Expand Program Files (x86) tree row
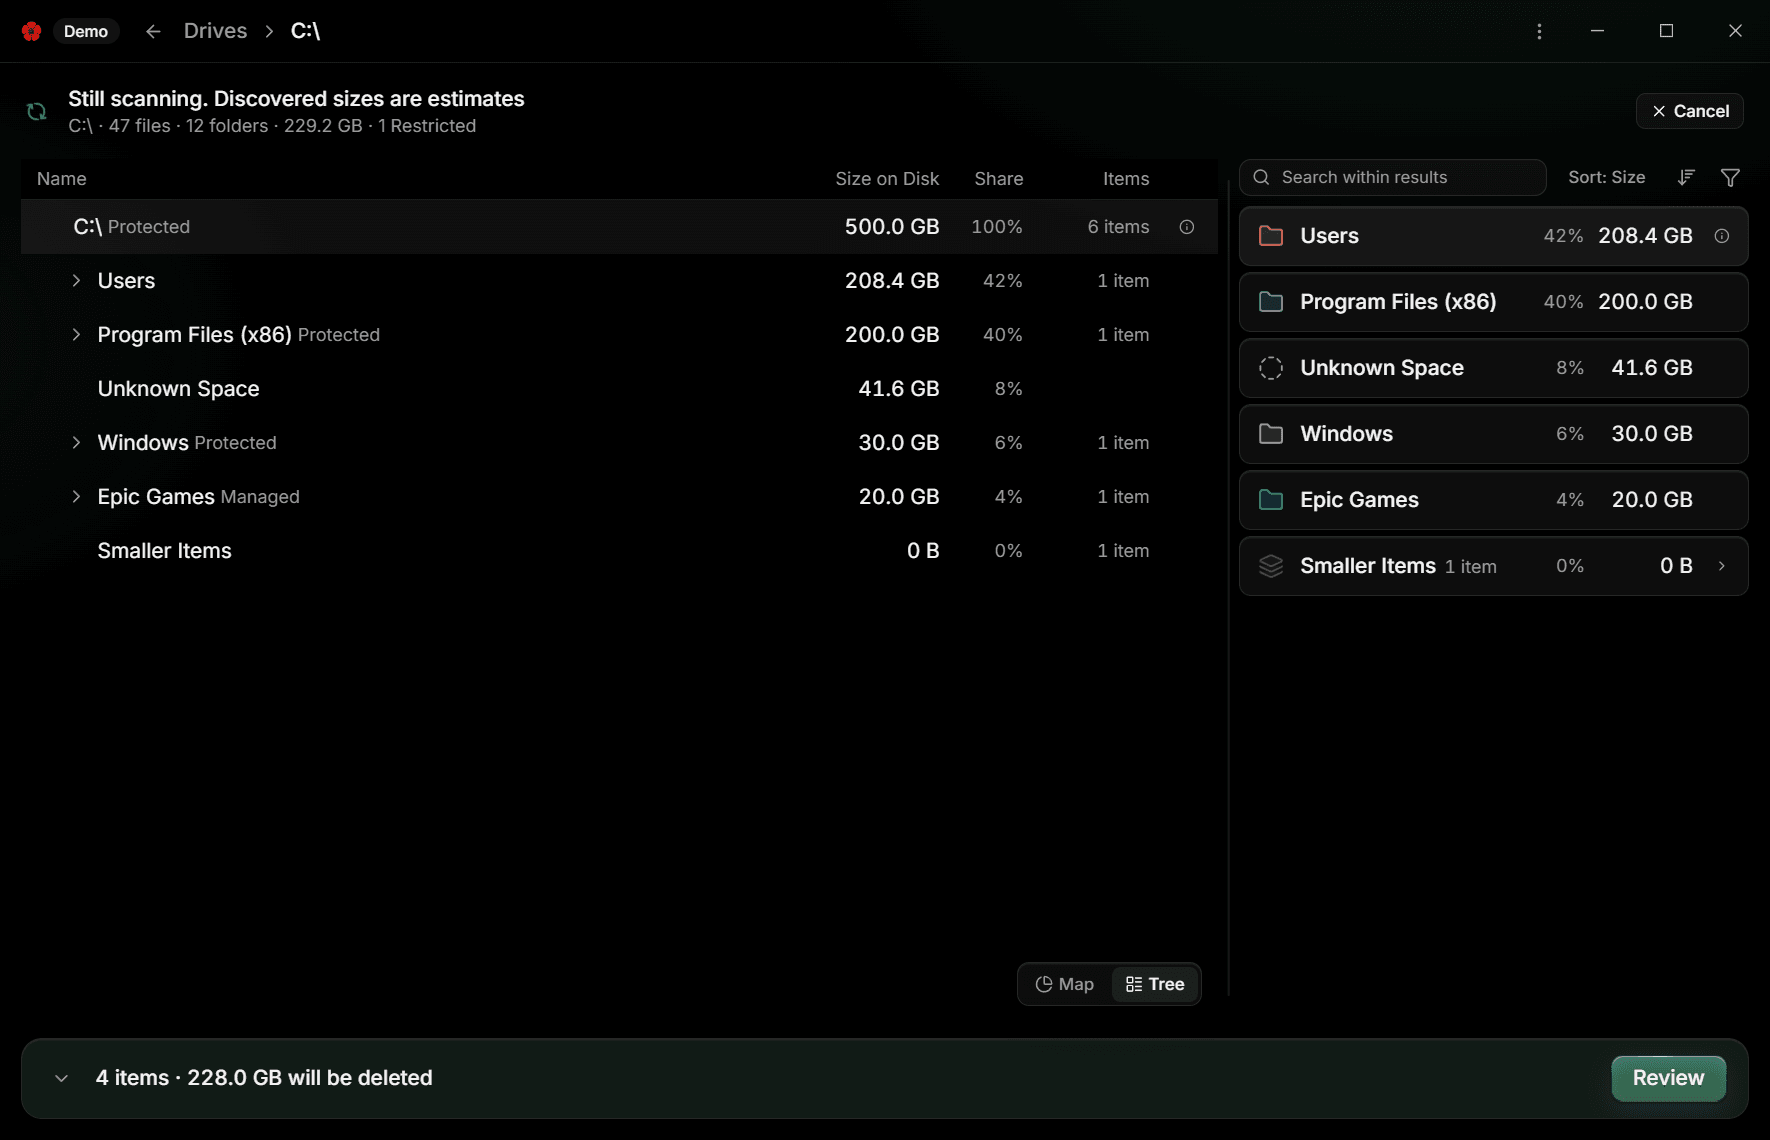1770x1140 pixels. (76, 335)
